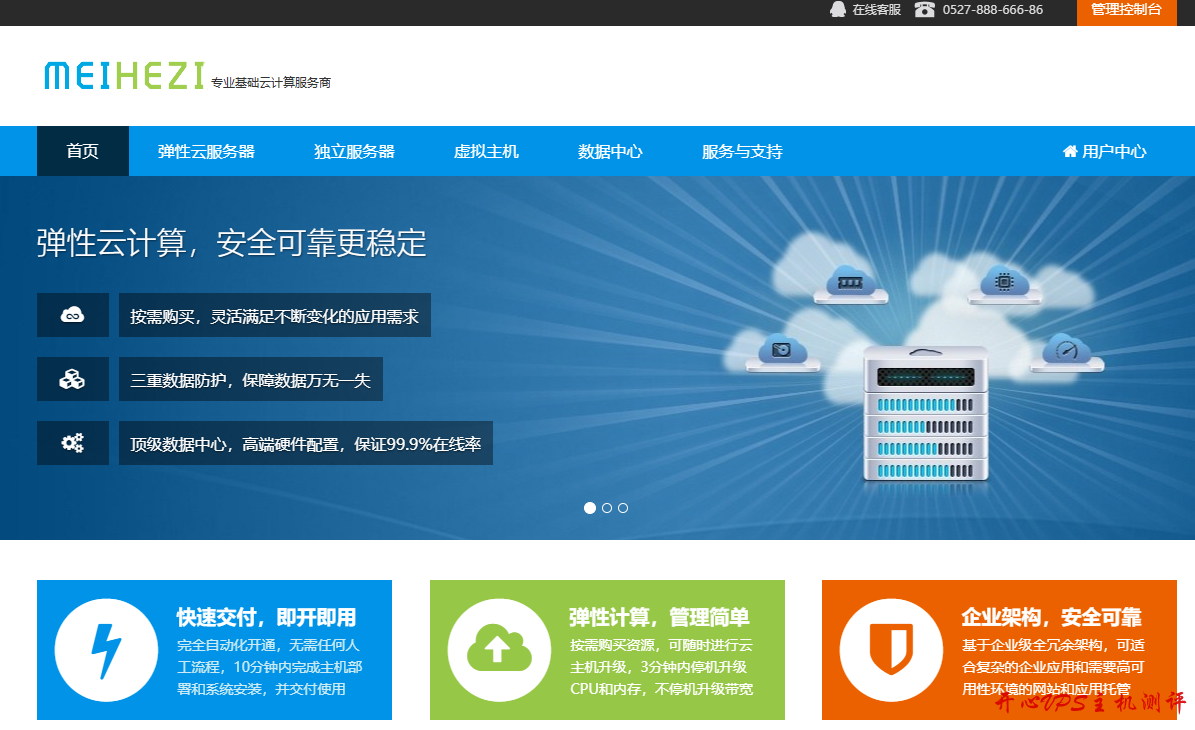Click the orange shield security icon
The height and width of the screenshot is (730, 1195).
pos(890,650)
